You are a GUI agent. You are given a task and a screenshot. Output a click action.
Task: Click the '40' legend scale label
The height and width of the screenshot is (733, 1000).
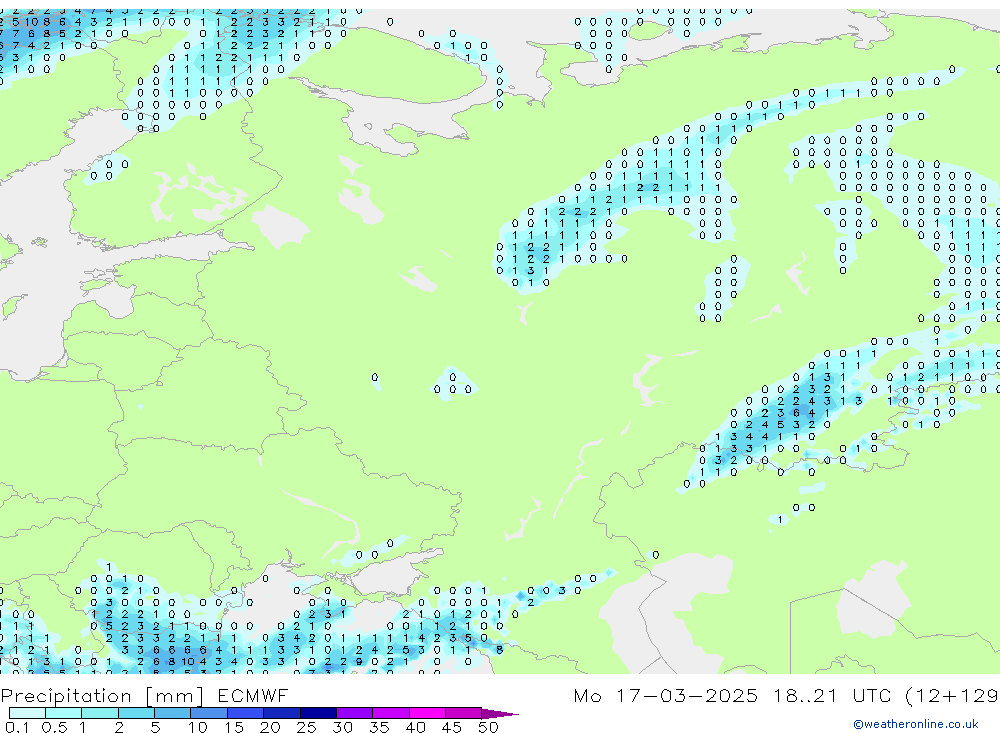415,727
